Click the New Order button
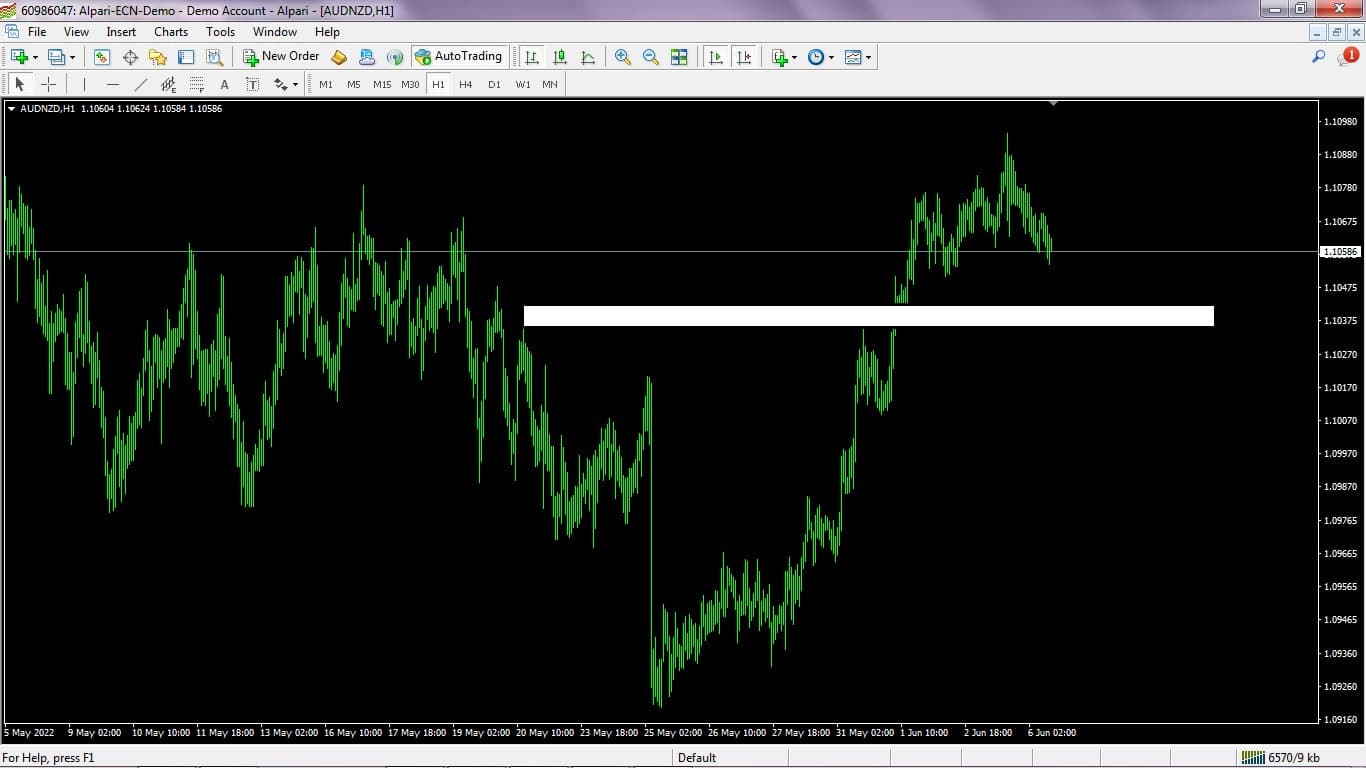Image resolution: width=1366 pixels, height=768 pixels. pyautogui.click(x=281, y=57)
